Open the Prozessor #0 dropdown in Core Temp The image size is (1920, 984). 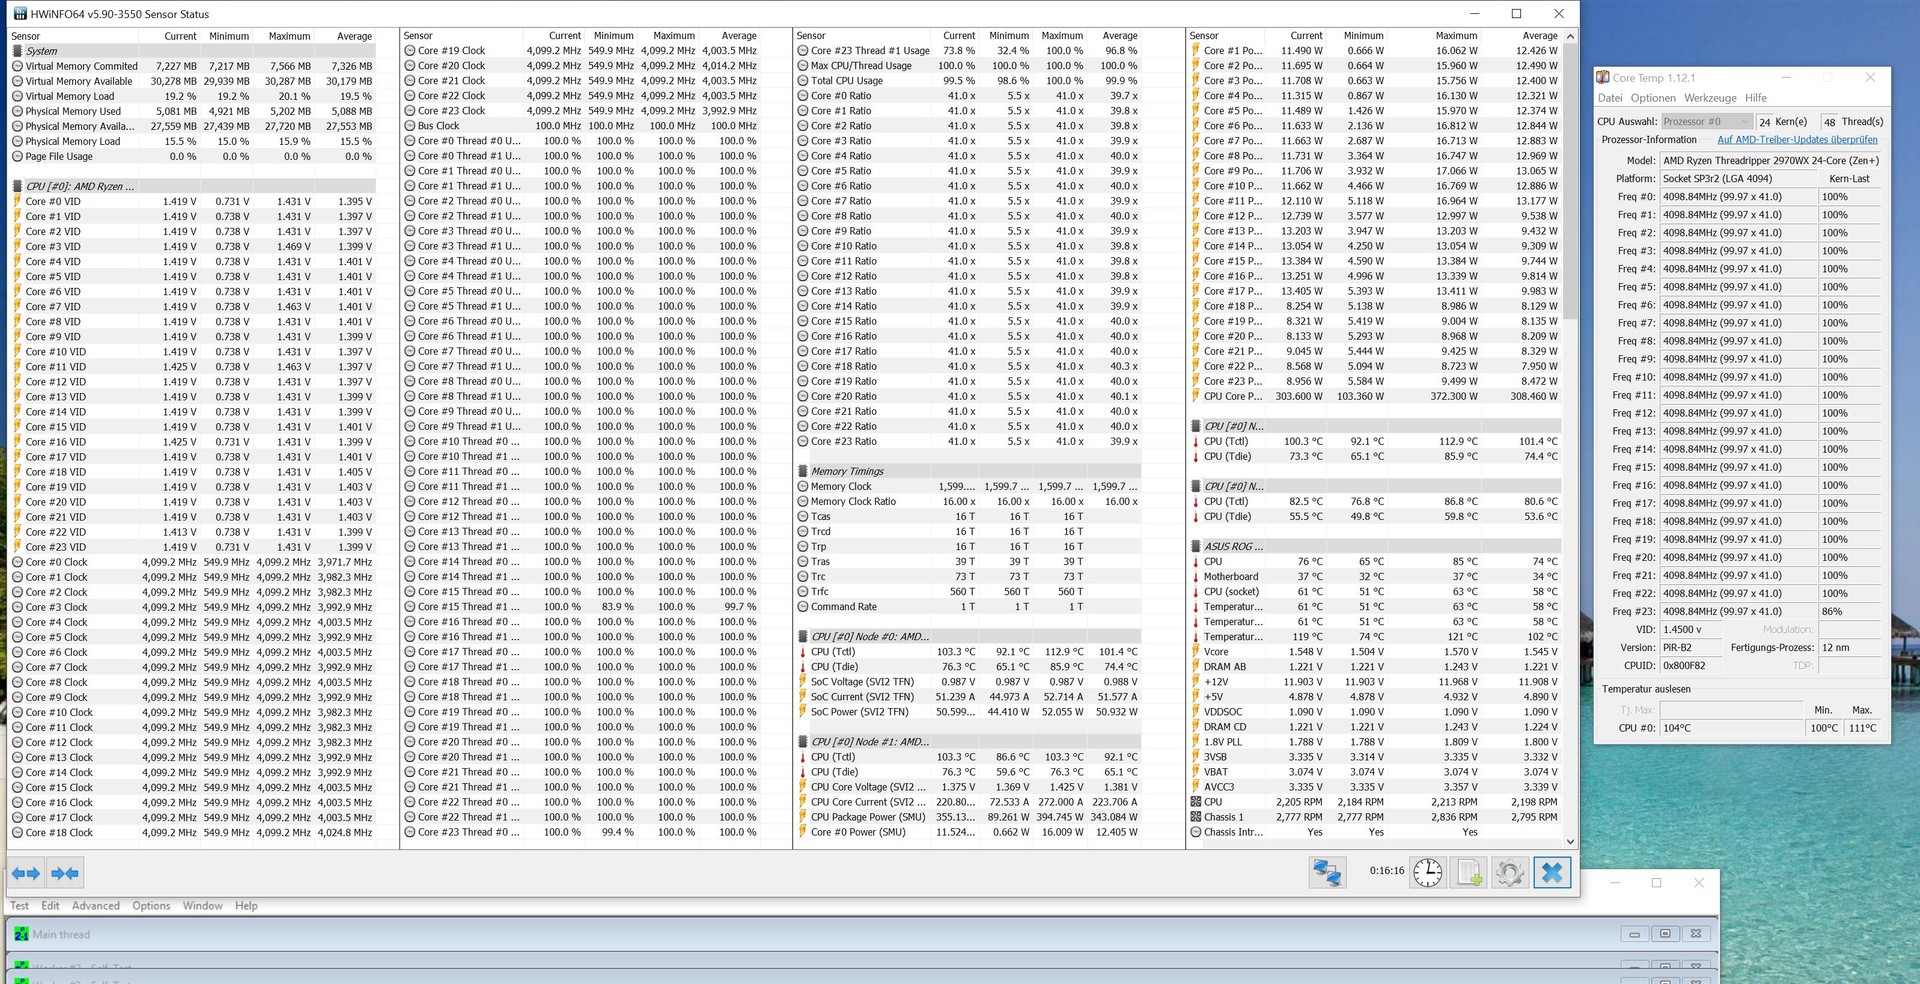pos(1705,122)
